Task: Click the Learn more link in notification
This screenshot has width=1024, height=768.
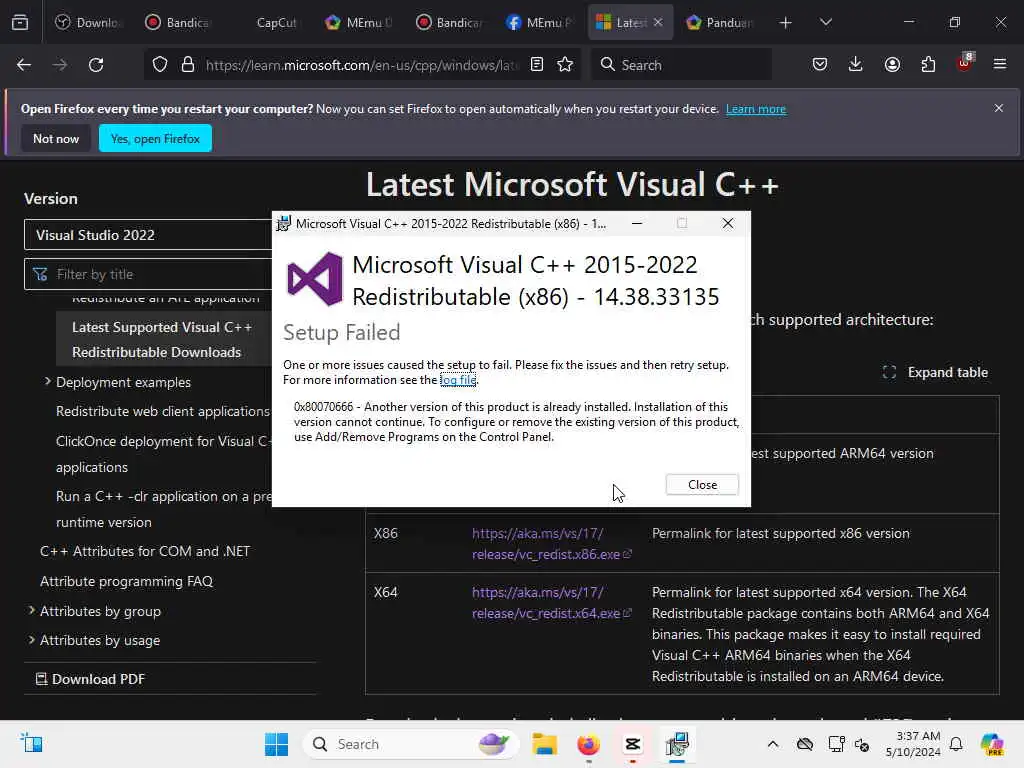Action: 756,109
